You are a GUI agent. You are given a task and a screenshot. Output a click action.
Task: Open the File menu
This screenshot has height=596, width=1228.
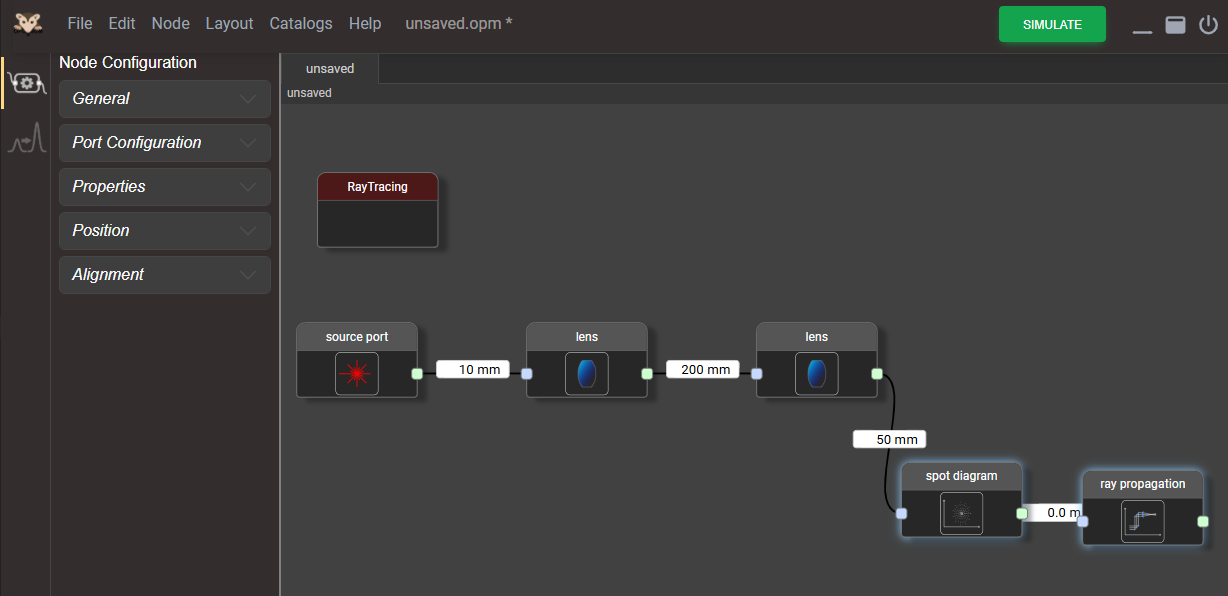tap(80, 24)
